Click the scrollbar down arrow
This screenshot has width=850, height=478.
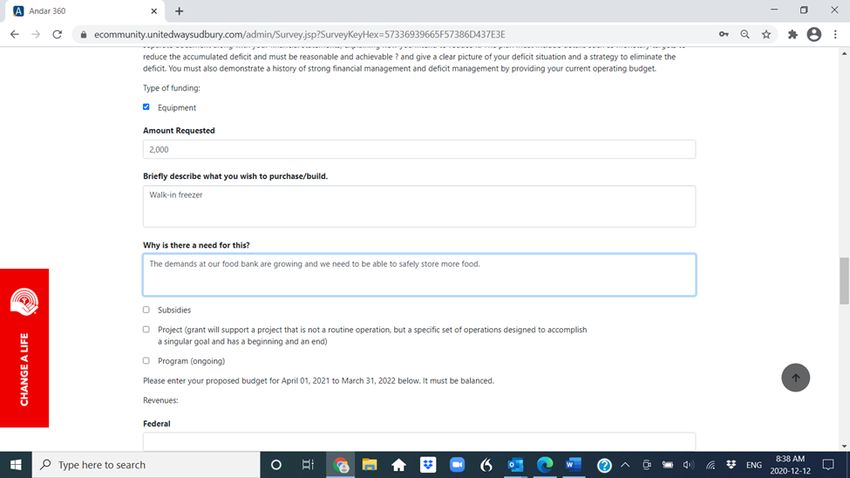[844, 446]
